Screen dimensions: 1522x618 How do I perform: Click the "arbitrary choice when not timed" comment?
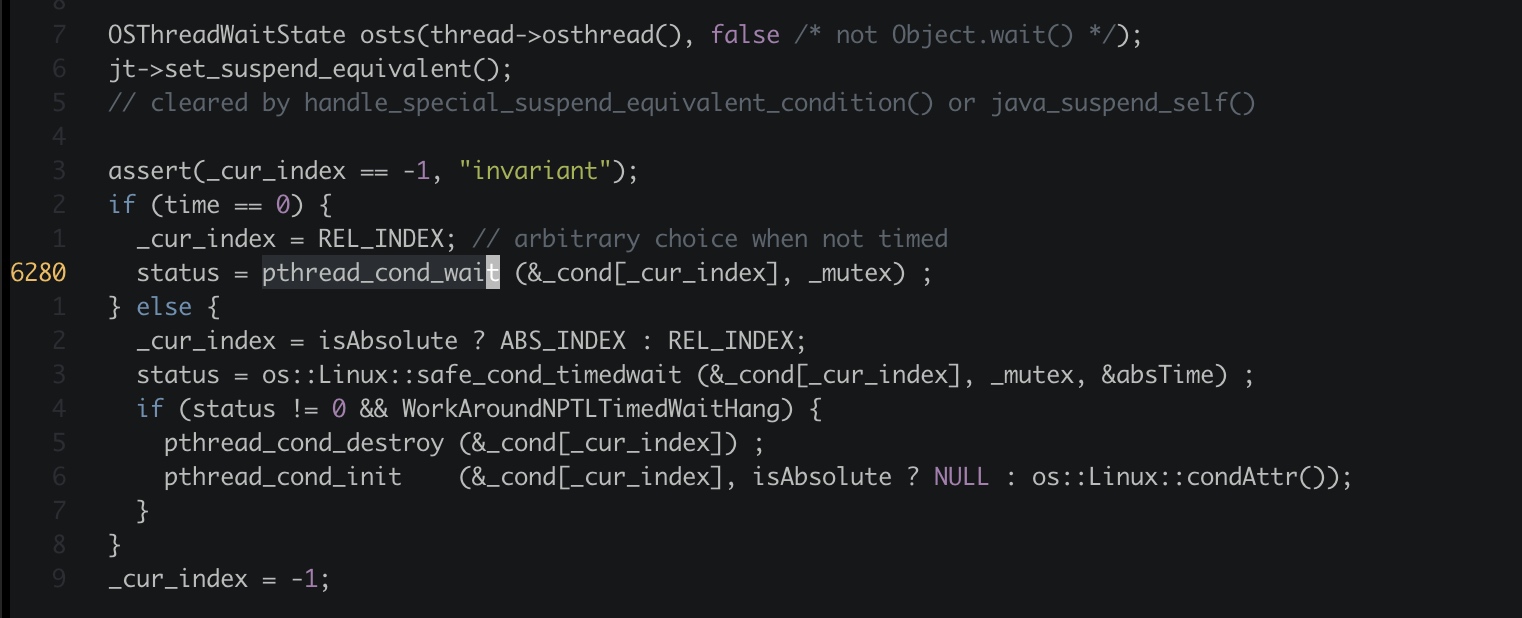point(710,239)
